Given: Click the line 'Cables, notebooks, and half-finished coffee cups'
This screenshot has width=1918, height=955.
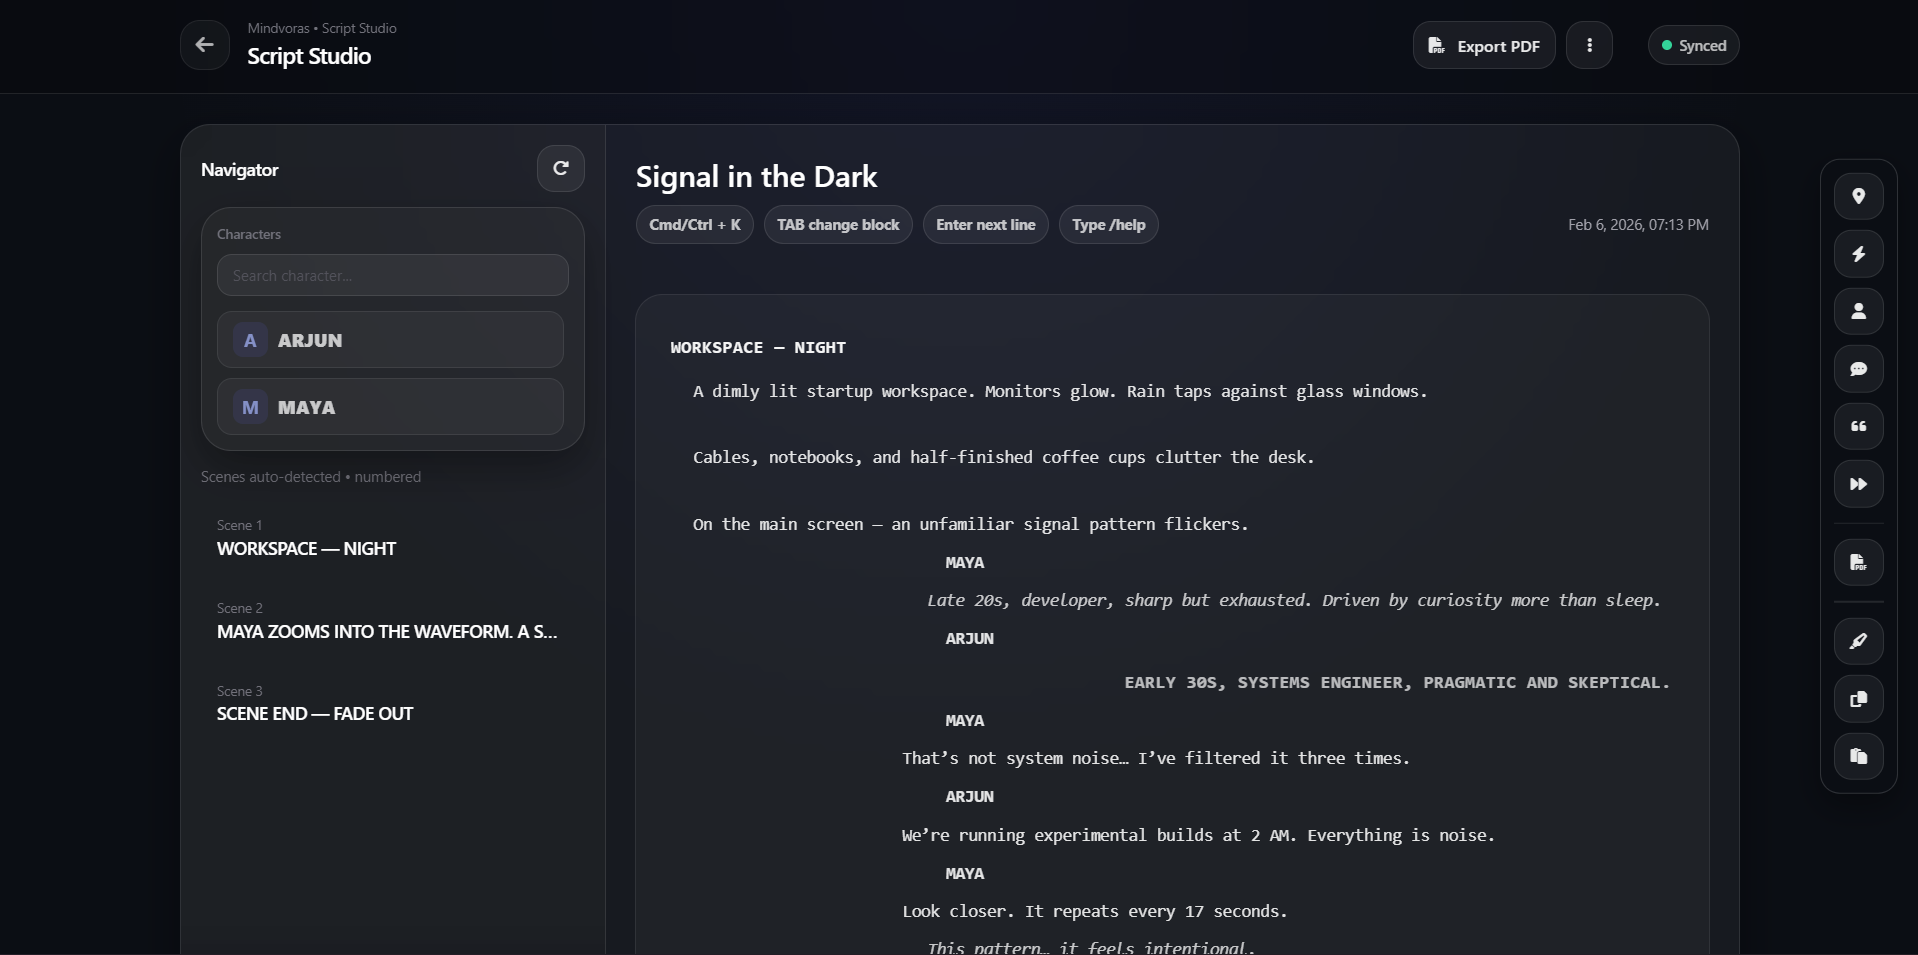Looking at the screenshot, I should [x=1003, y=457].
